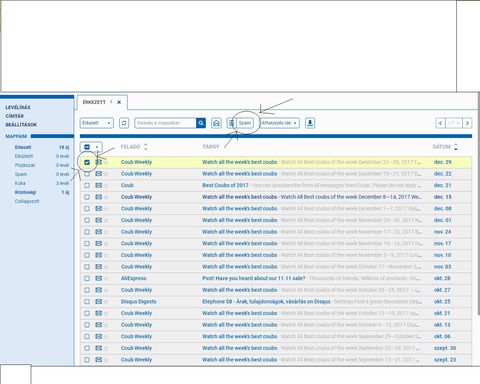The image size is (480, 384).
Task: Click the envelope icon on the dec. 22 row
Action: (99, 174)
